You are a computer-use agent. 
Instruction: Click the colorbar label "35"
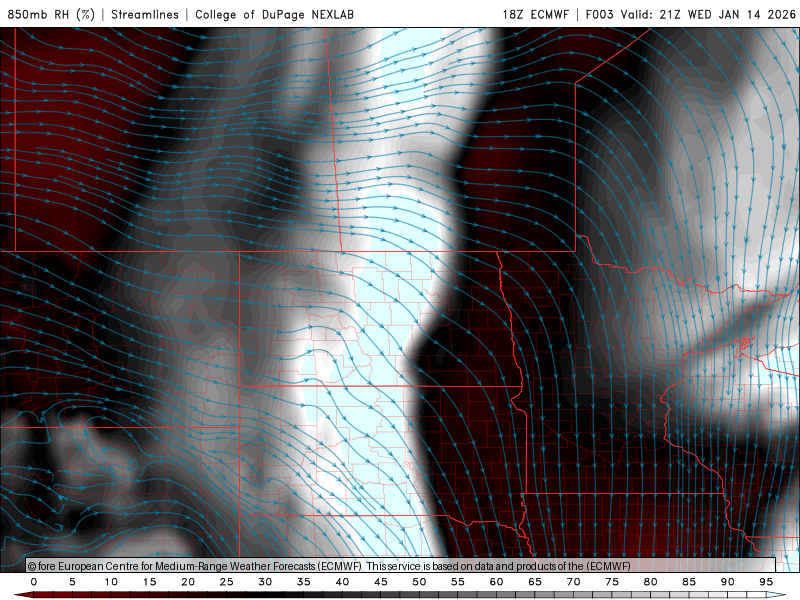pyautogui.click(x=304, y=582)
